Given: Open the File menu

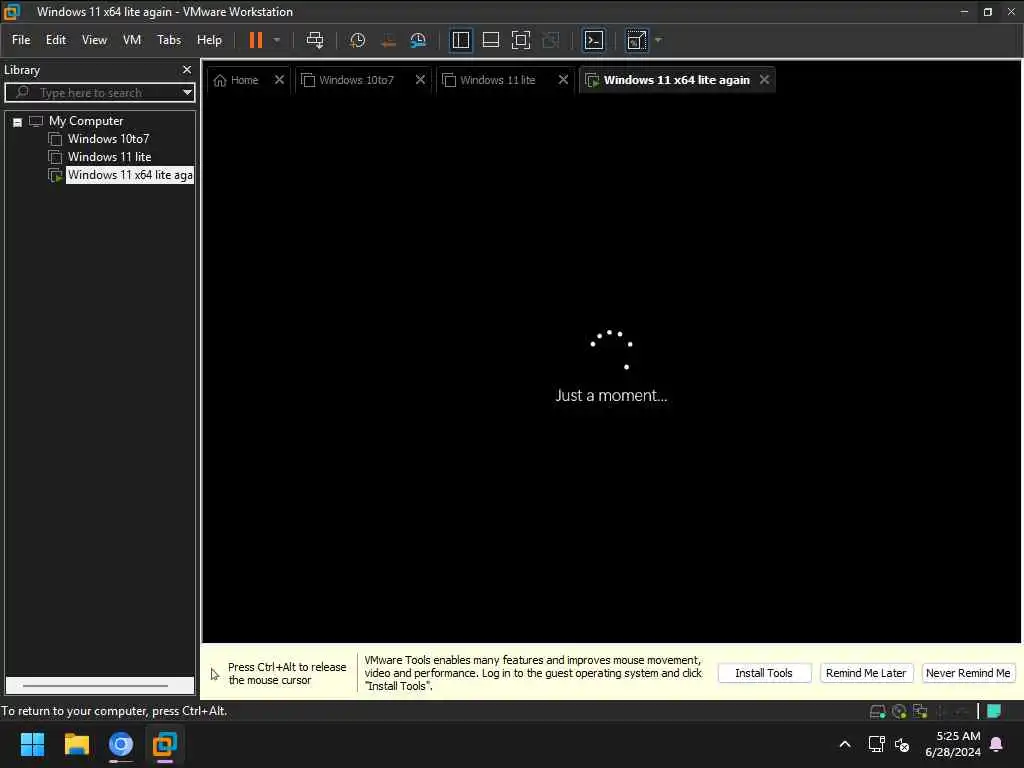Looking at the screenshot, I should (x=21, y=40).
